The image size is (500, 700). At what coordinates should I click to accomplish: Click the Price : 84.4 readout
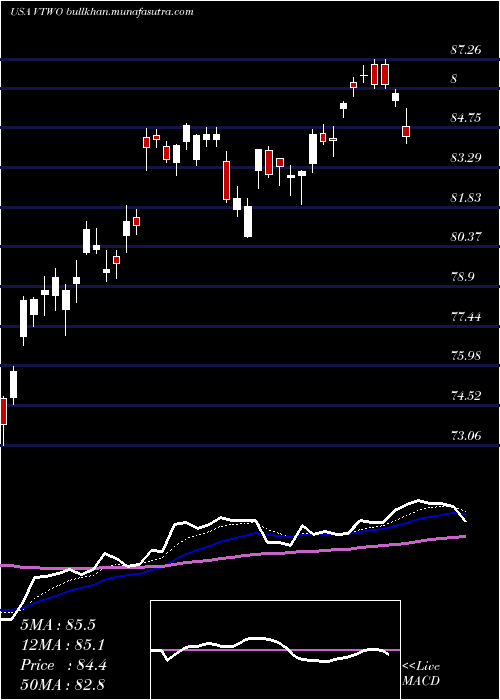[x=63, y=665]
